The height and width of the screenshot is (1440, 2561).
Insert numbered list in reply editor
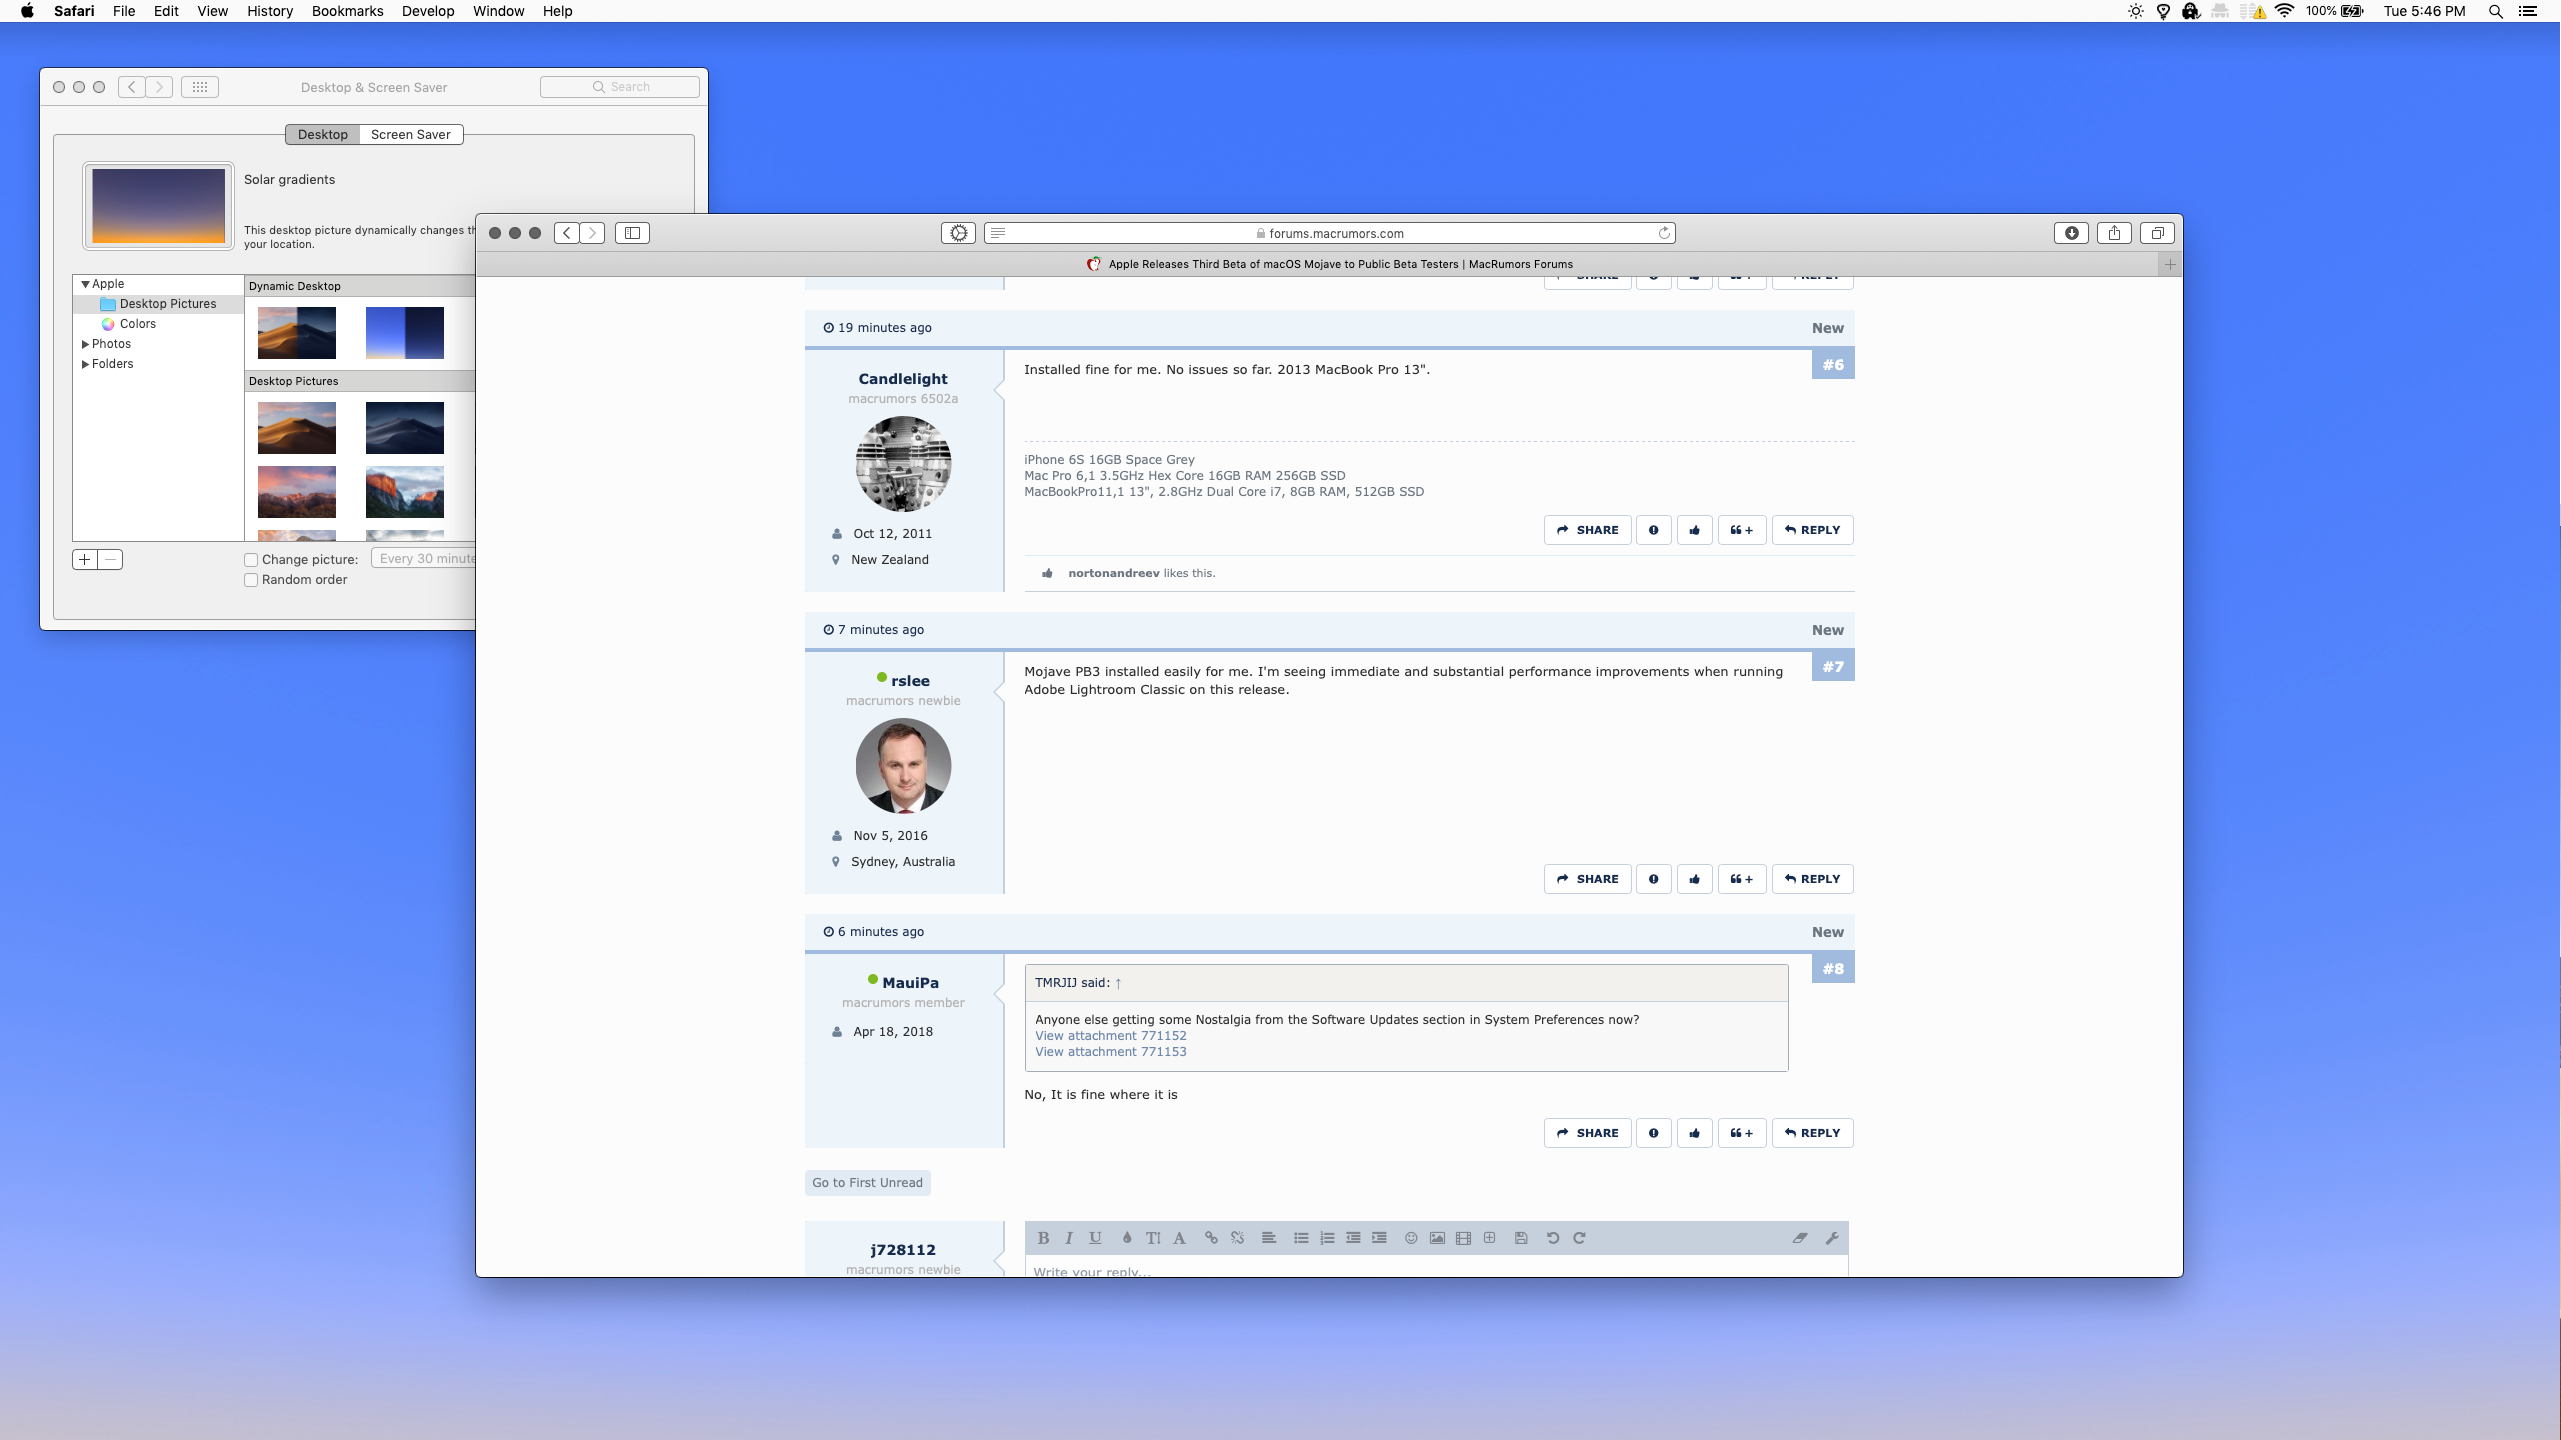[1327, 1238]
